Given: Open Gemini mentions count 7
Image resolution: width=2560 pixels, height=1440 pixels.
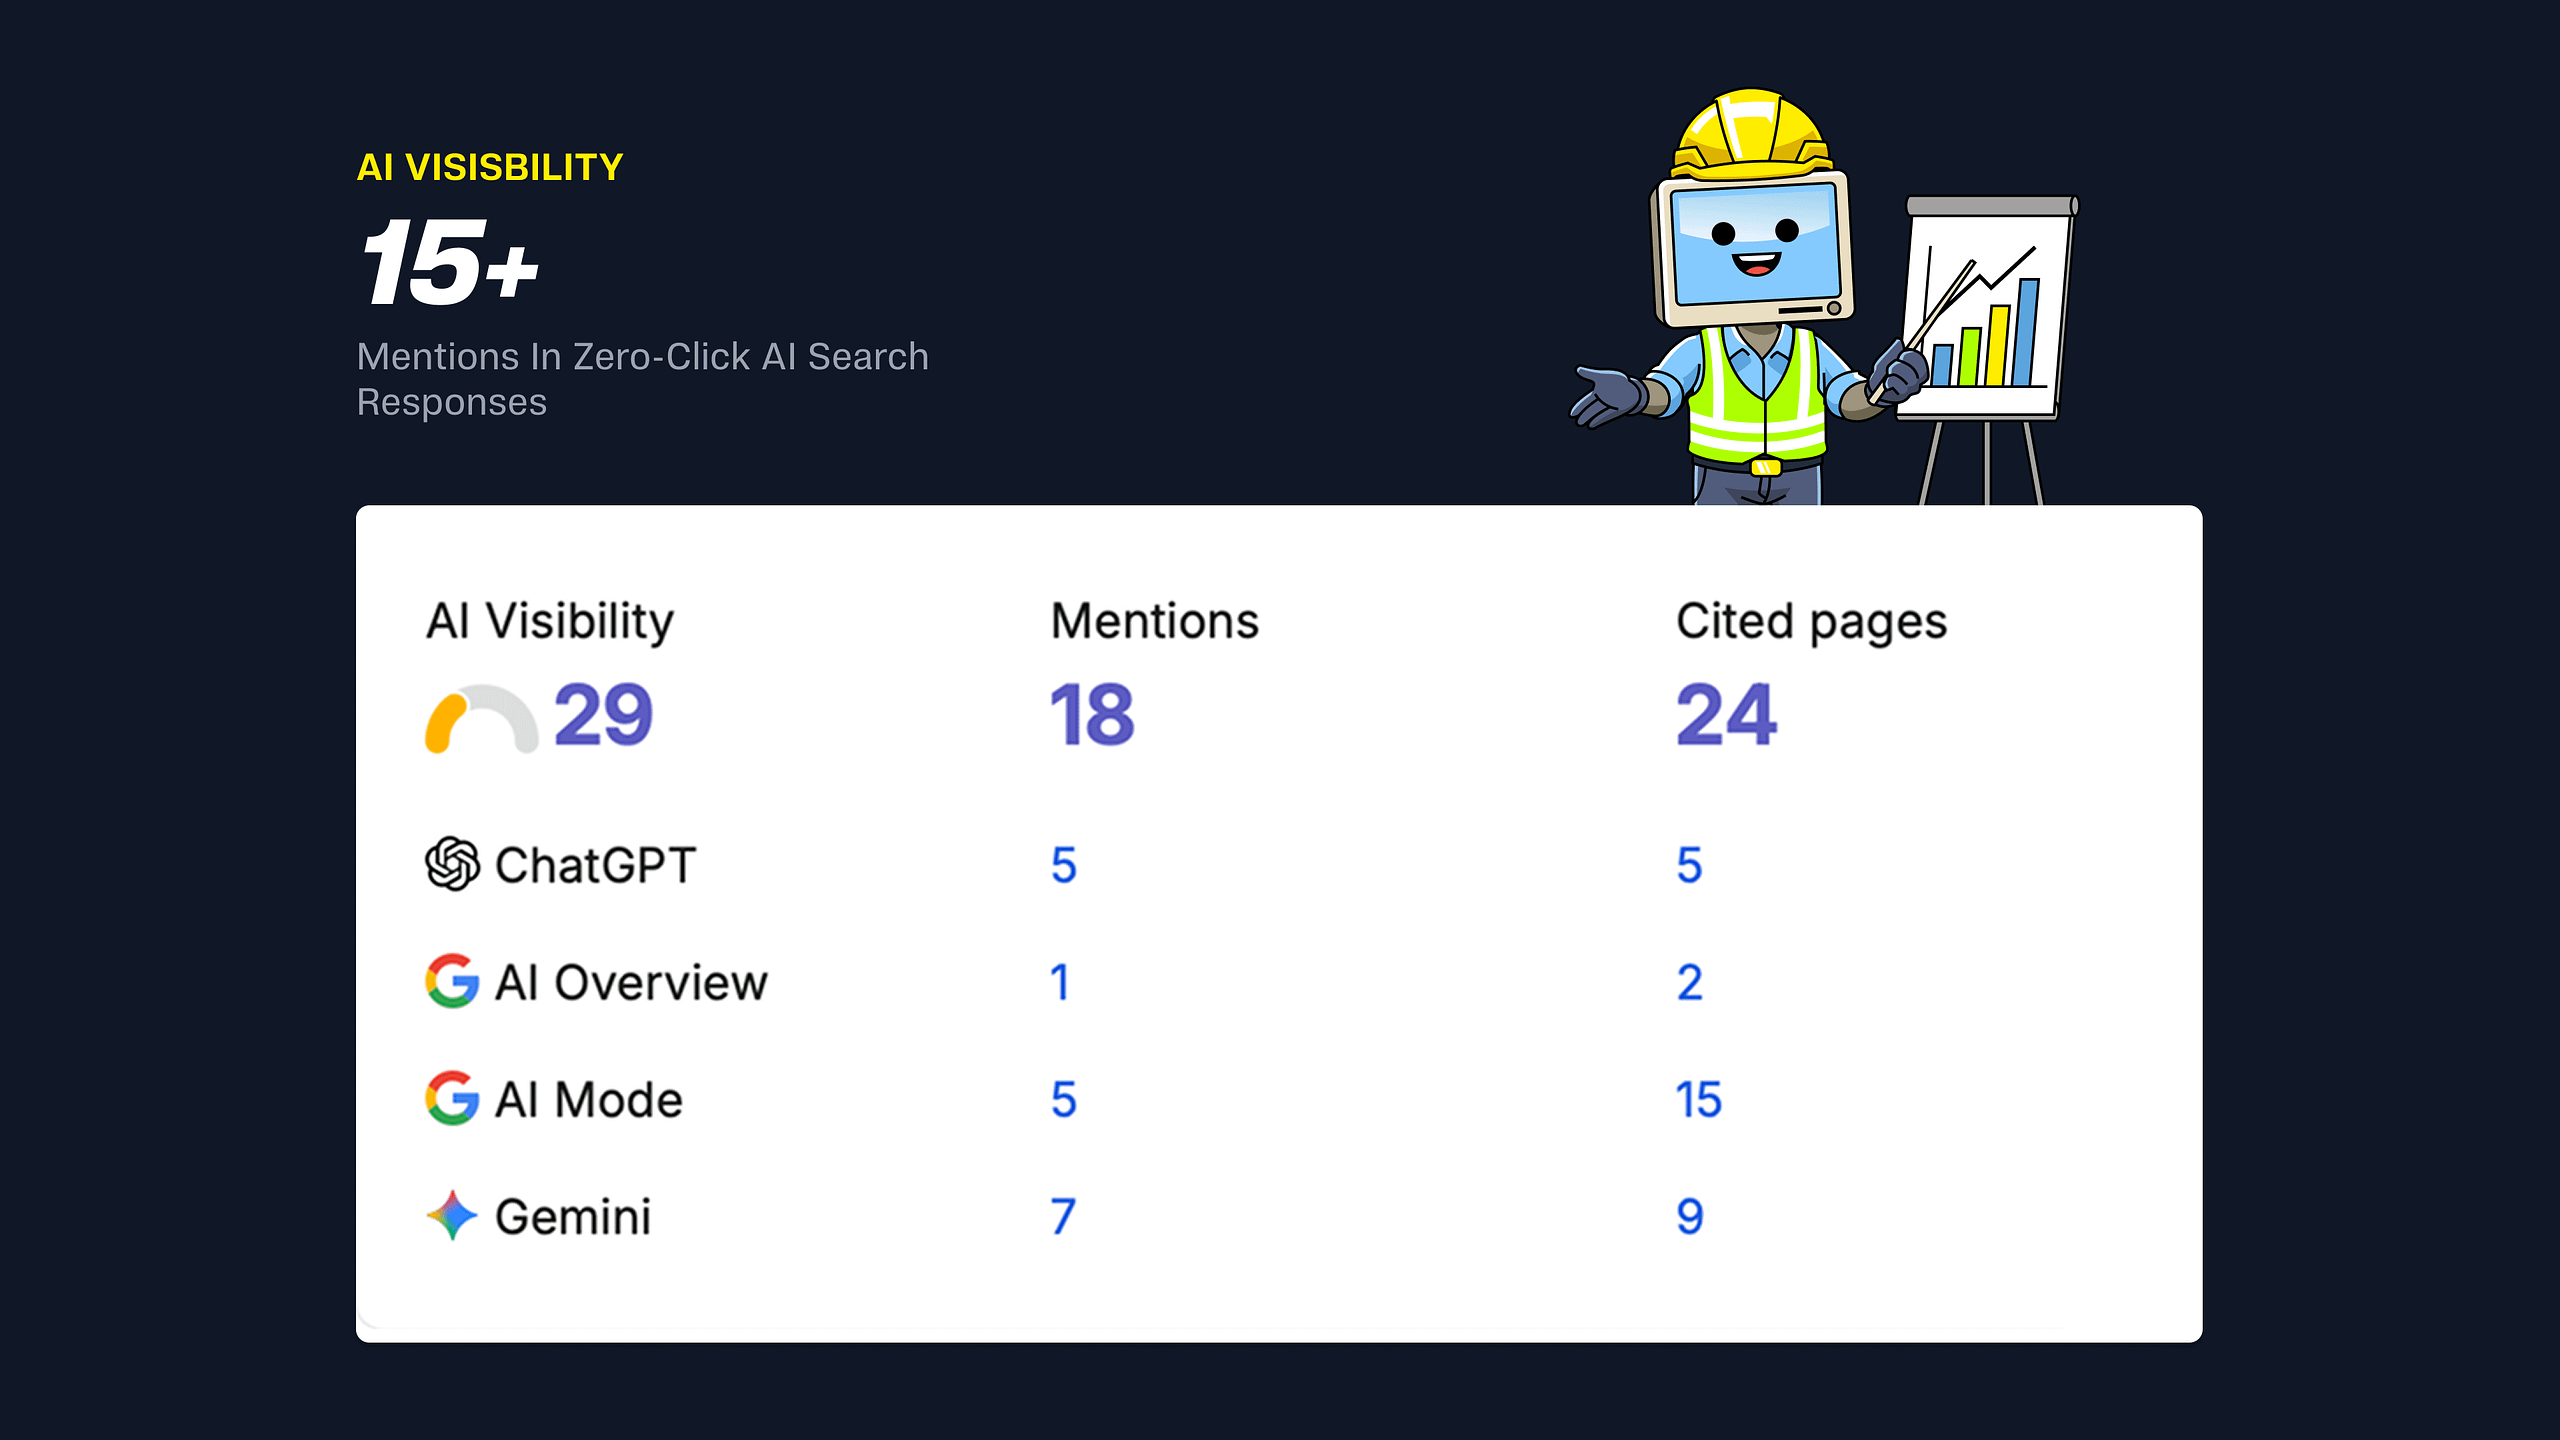Looking at the screenshot, I should click(1063, 1216).
